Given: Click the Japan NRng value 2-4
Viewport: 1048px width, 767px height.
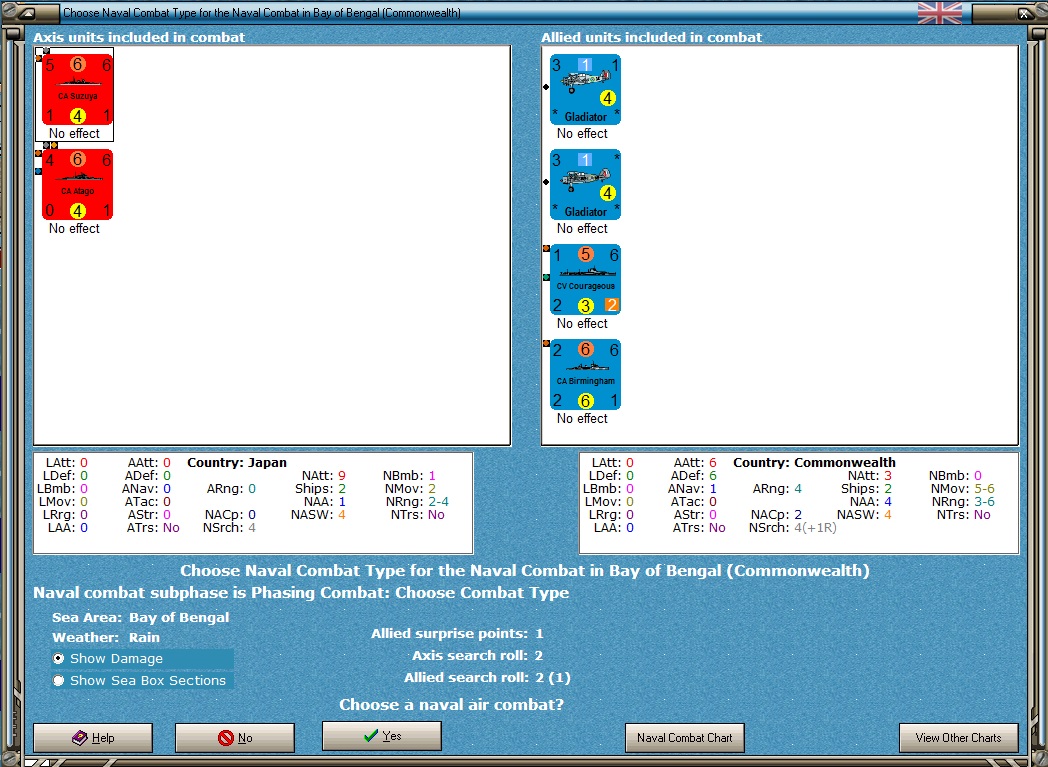Looking at the screenshot, I should pos(437,502).
